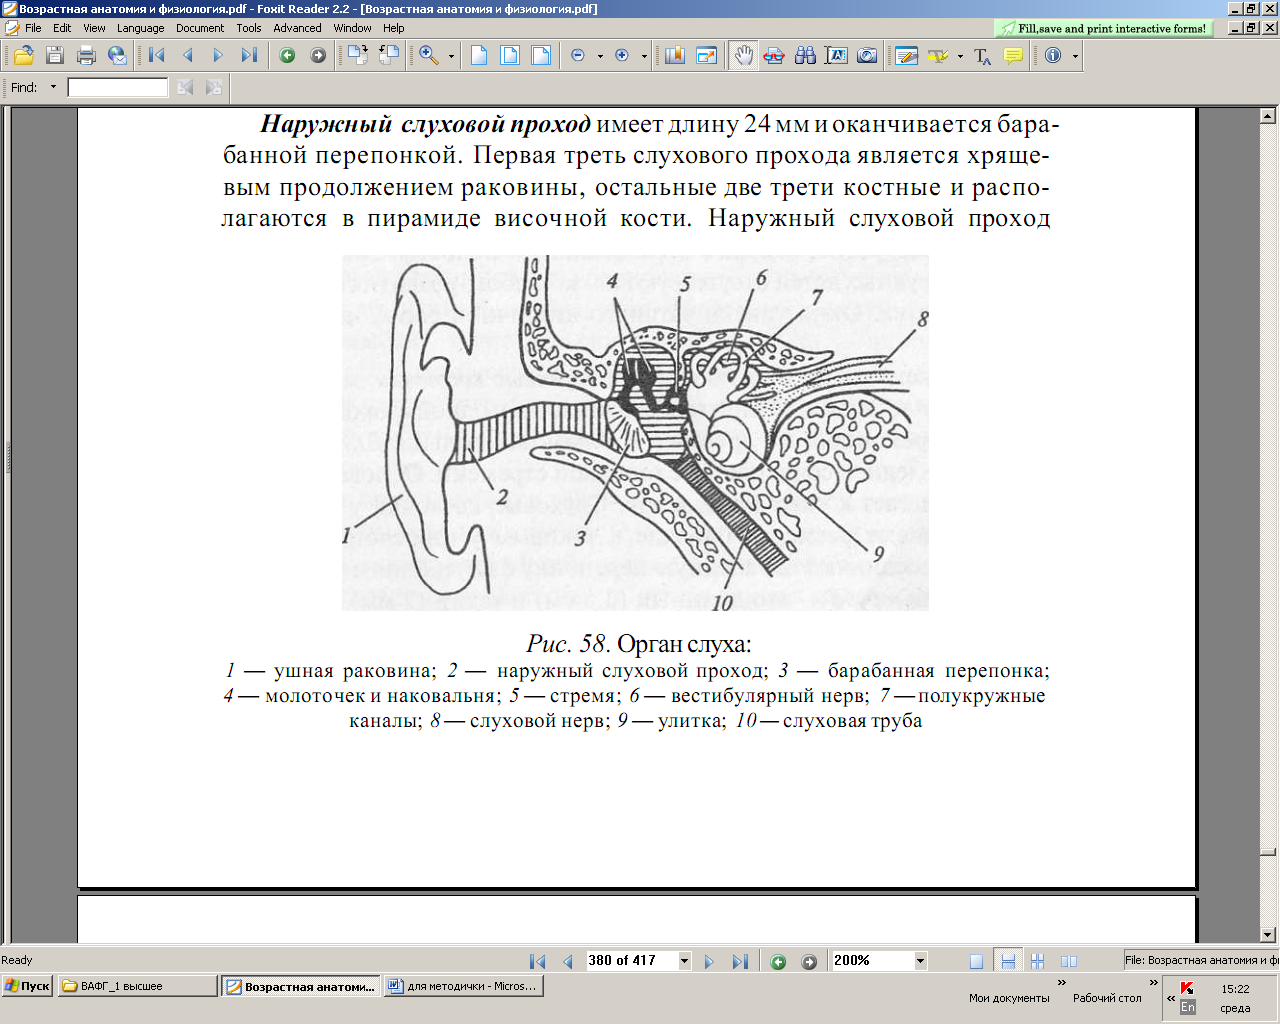The width and height of the screenshot is (1280, 1024).
Task: Open the Advanced menu
Action: click(x=297, y=28)
